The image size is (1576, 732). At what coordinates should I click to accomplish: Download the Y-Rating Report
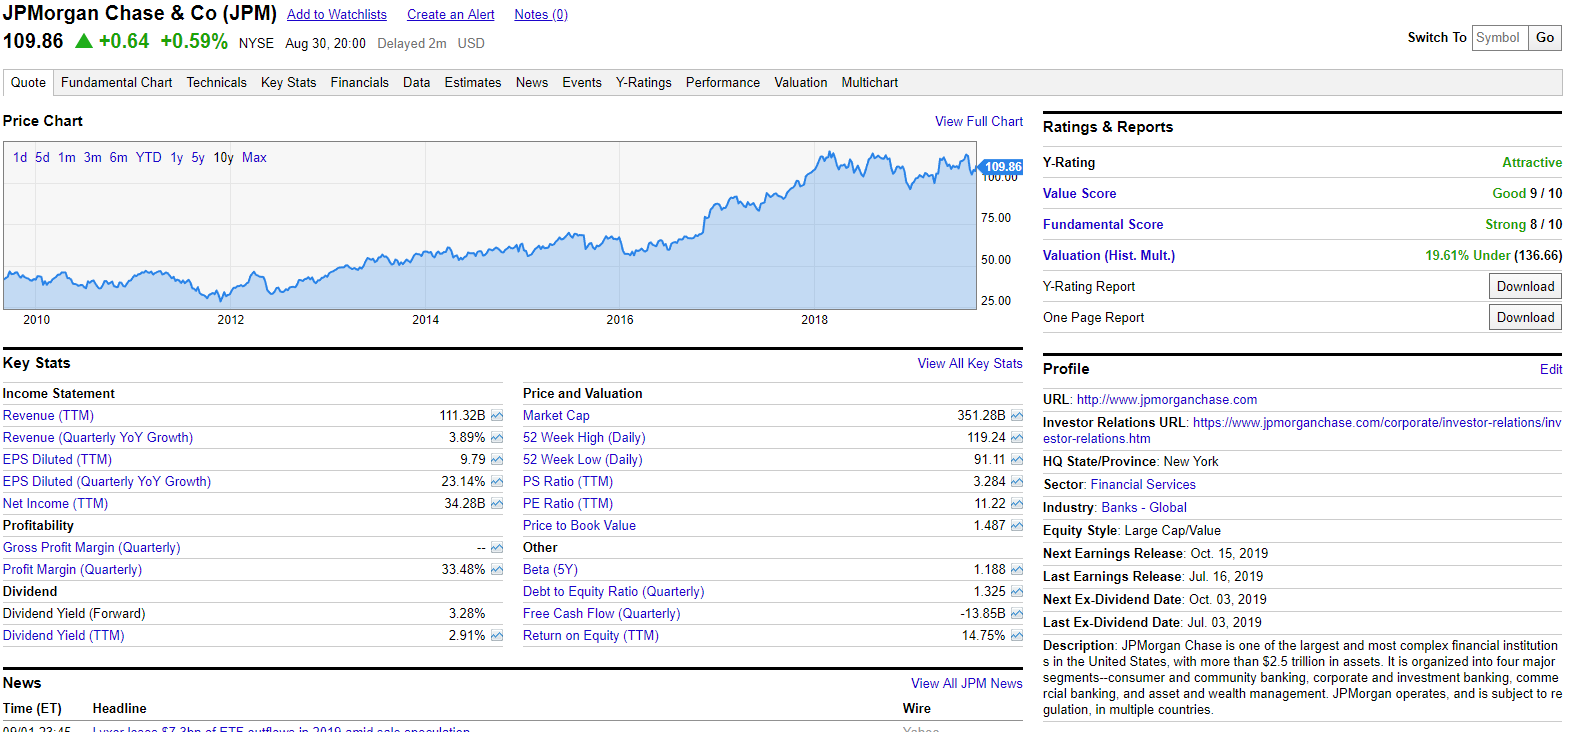(x=1525, y=287)
